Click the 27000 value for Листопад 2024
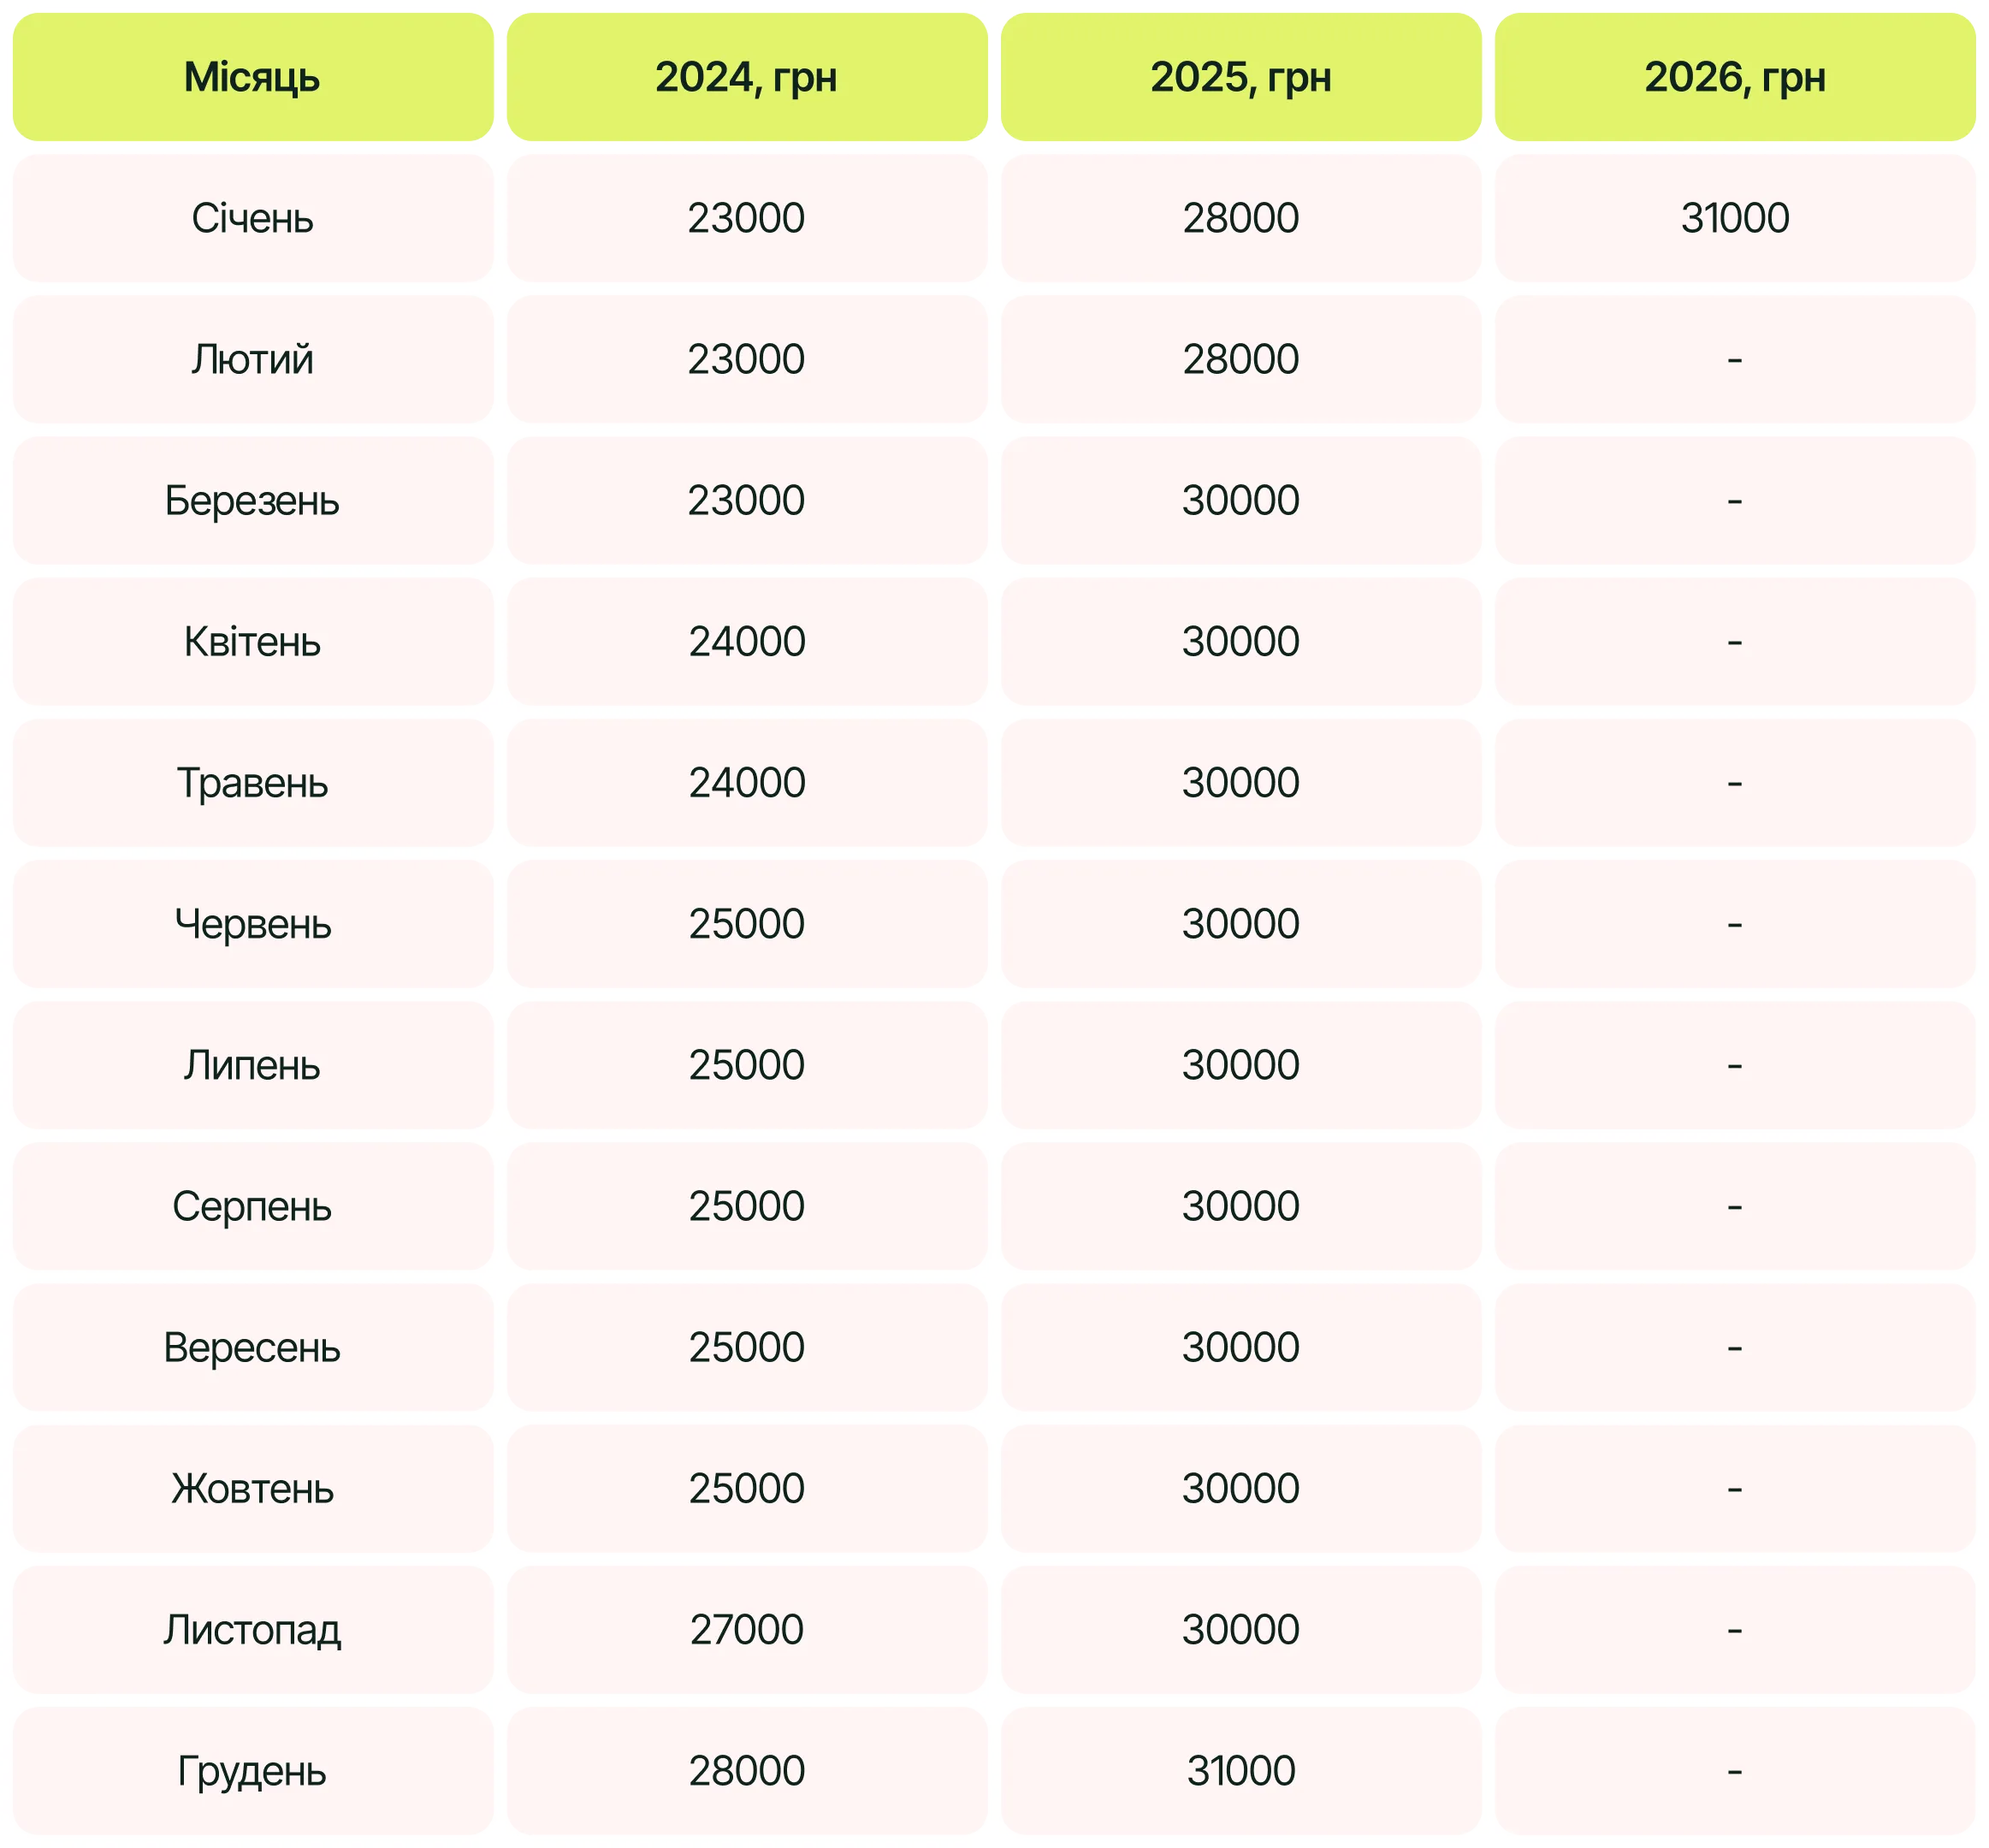This screenshot has width=1989, height=1848. pos(746,1629)
